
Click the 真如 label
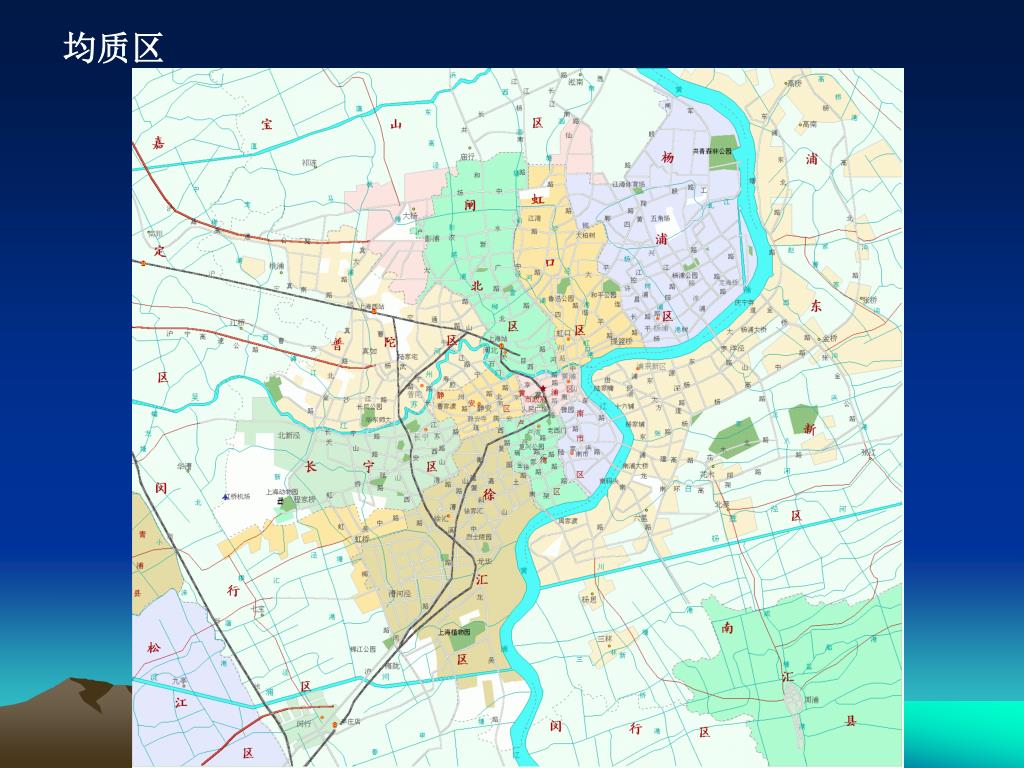point(370,351)
